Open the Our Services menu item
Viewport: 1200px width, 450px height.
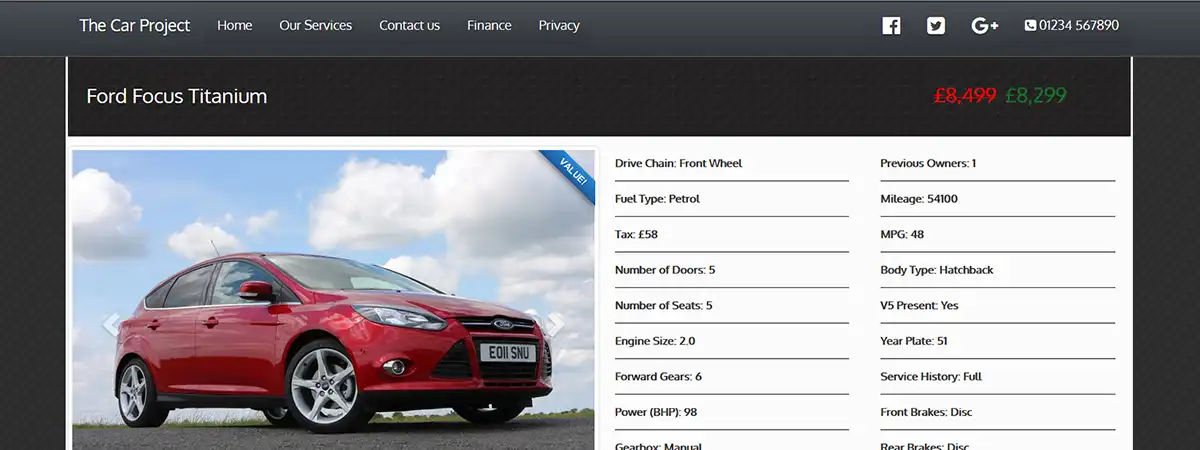click(x=316, y=26)
